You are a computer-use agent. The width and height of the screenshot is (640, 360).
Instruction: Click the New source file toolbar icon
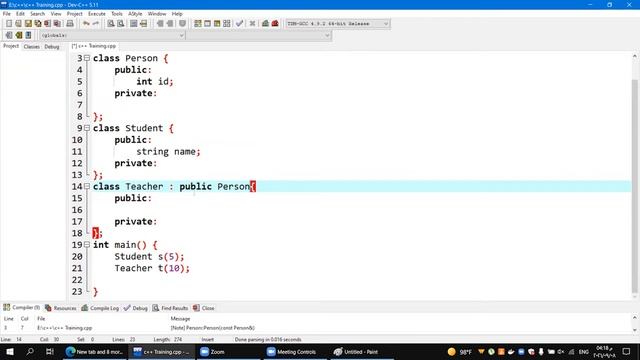[9, 24]
